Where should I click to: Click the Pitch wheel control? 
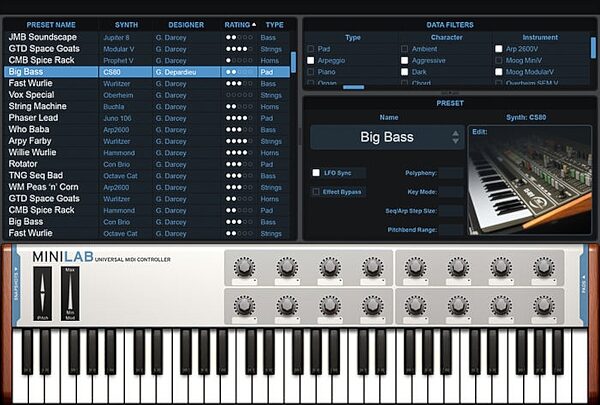42,294
